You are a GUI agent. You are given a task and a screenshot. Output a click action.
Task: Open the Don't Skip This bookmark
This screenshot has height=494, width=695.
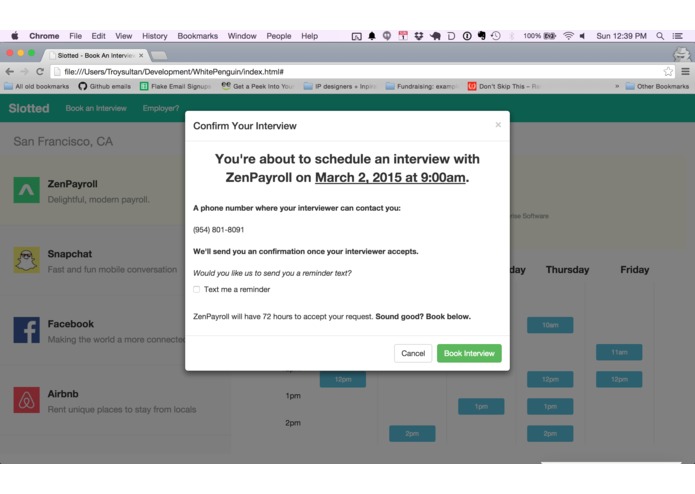(x=504, y=86)
